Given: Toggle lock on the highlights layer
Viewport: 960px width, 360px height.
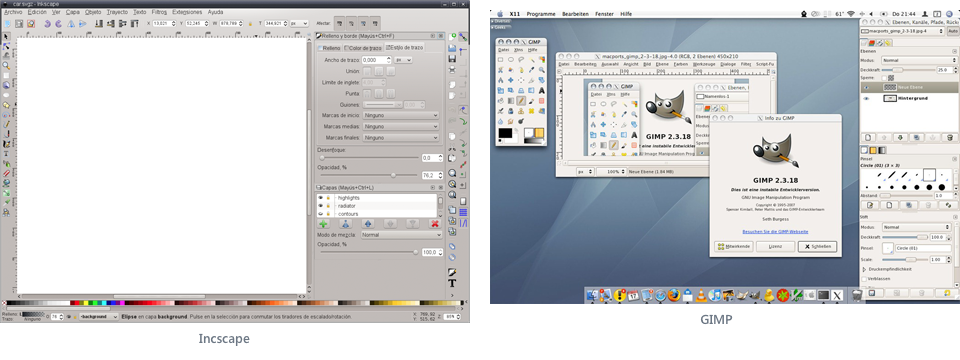Looking at the screenshot, I should pyautogui.click(x=328, y=198).
